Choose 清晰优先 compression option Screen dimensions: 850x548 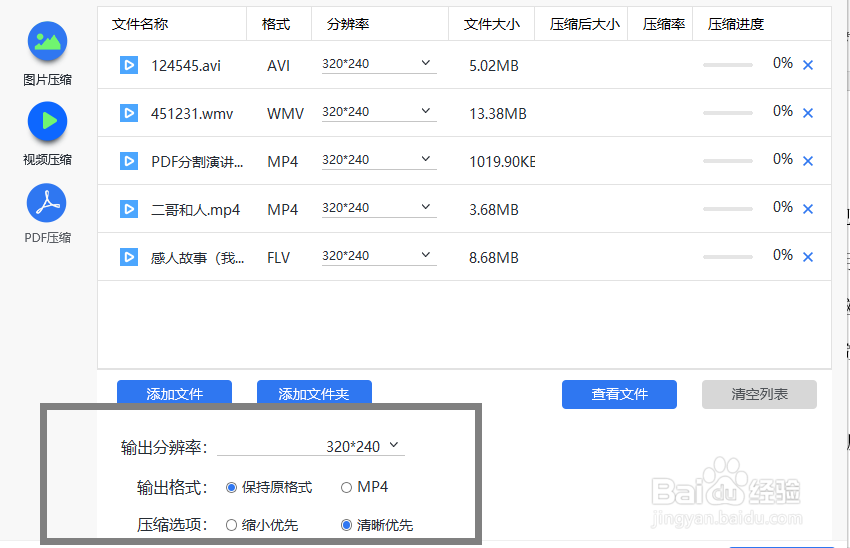[346, 525]
